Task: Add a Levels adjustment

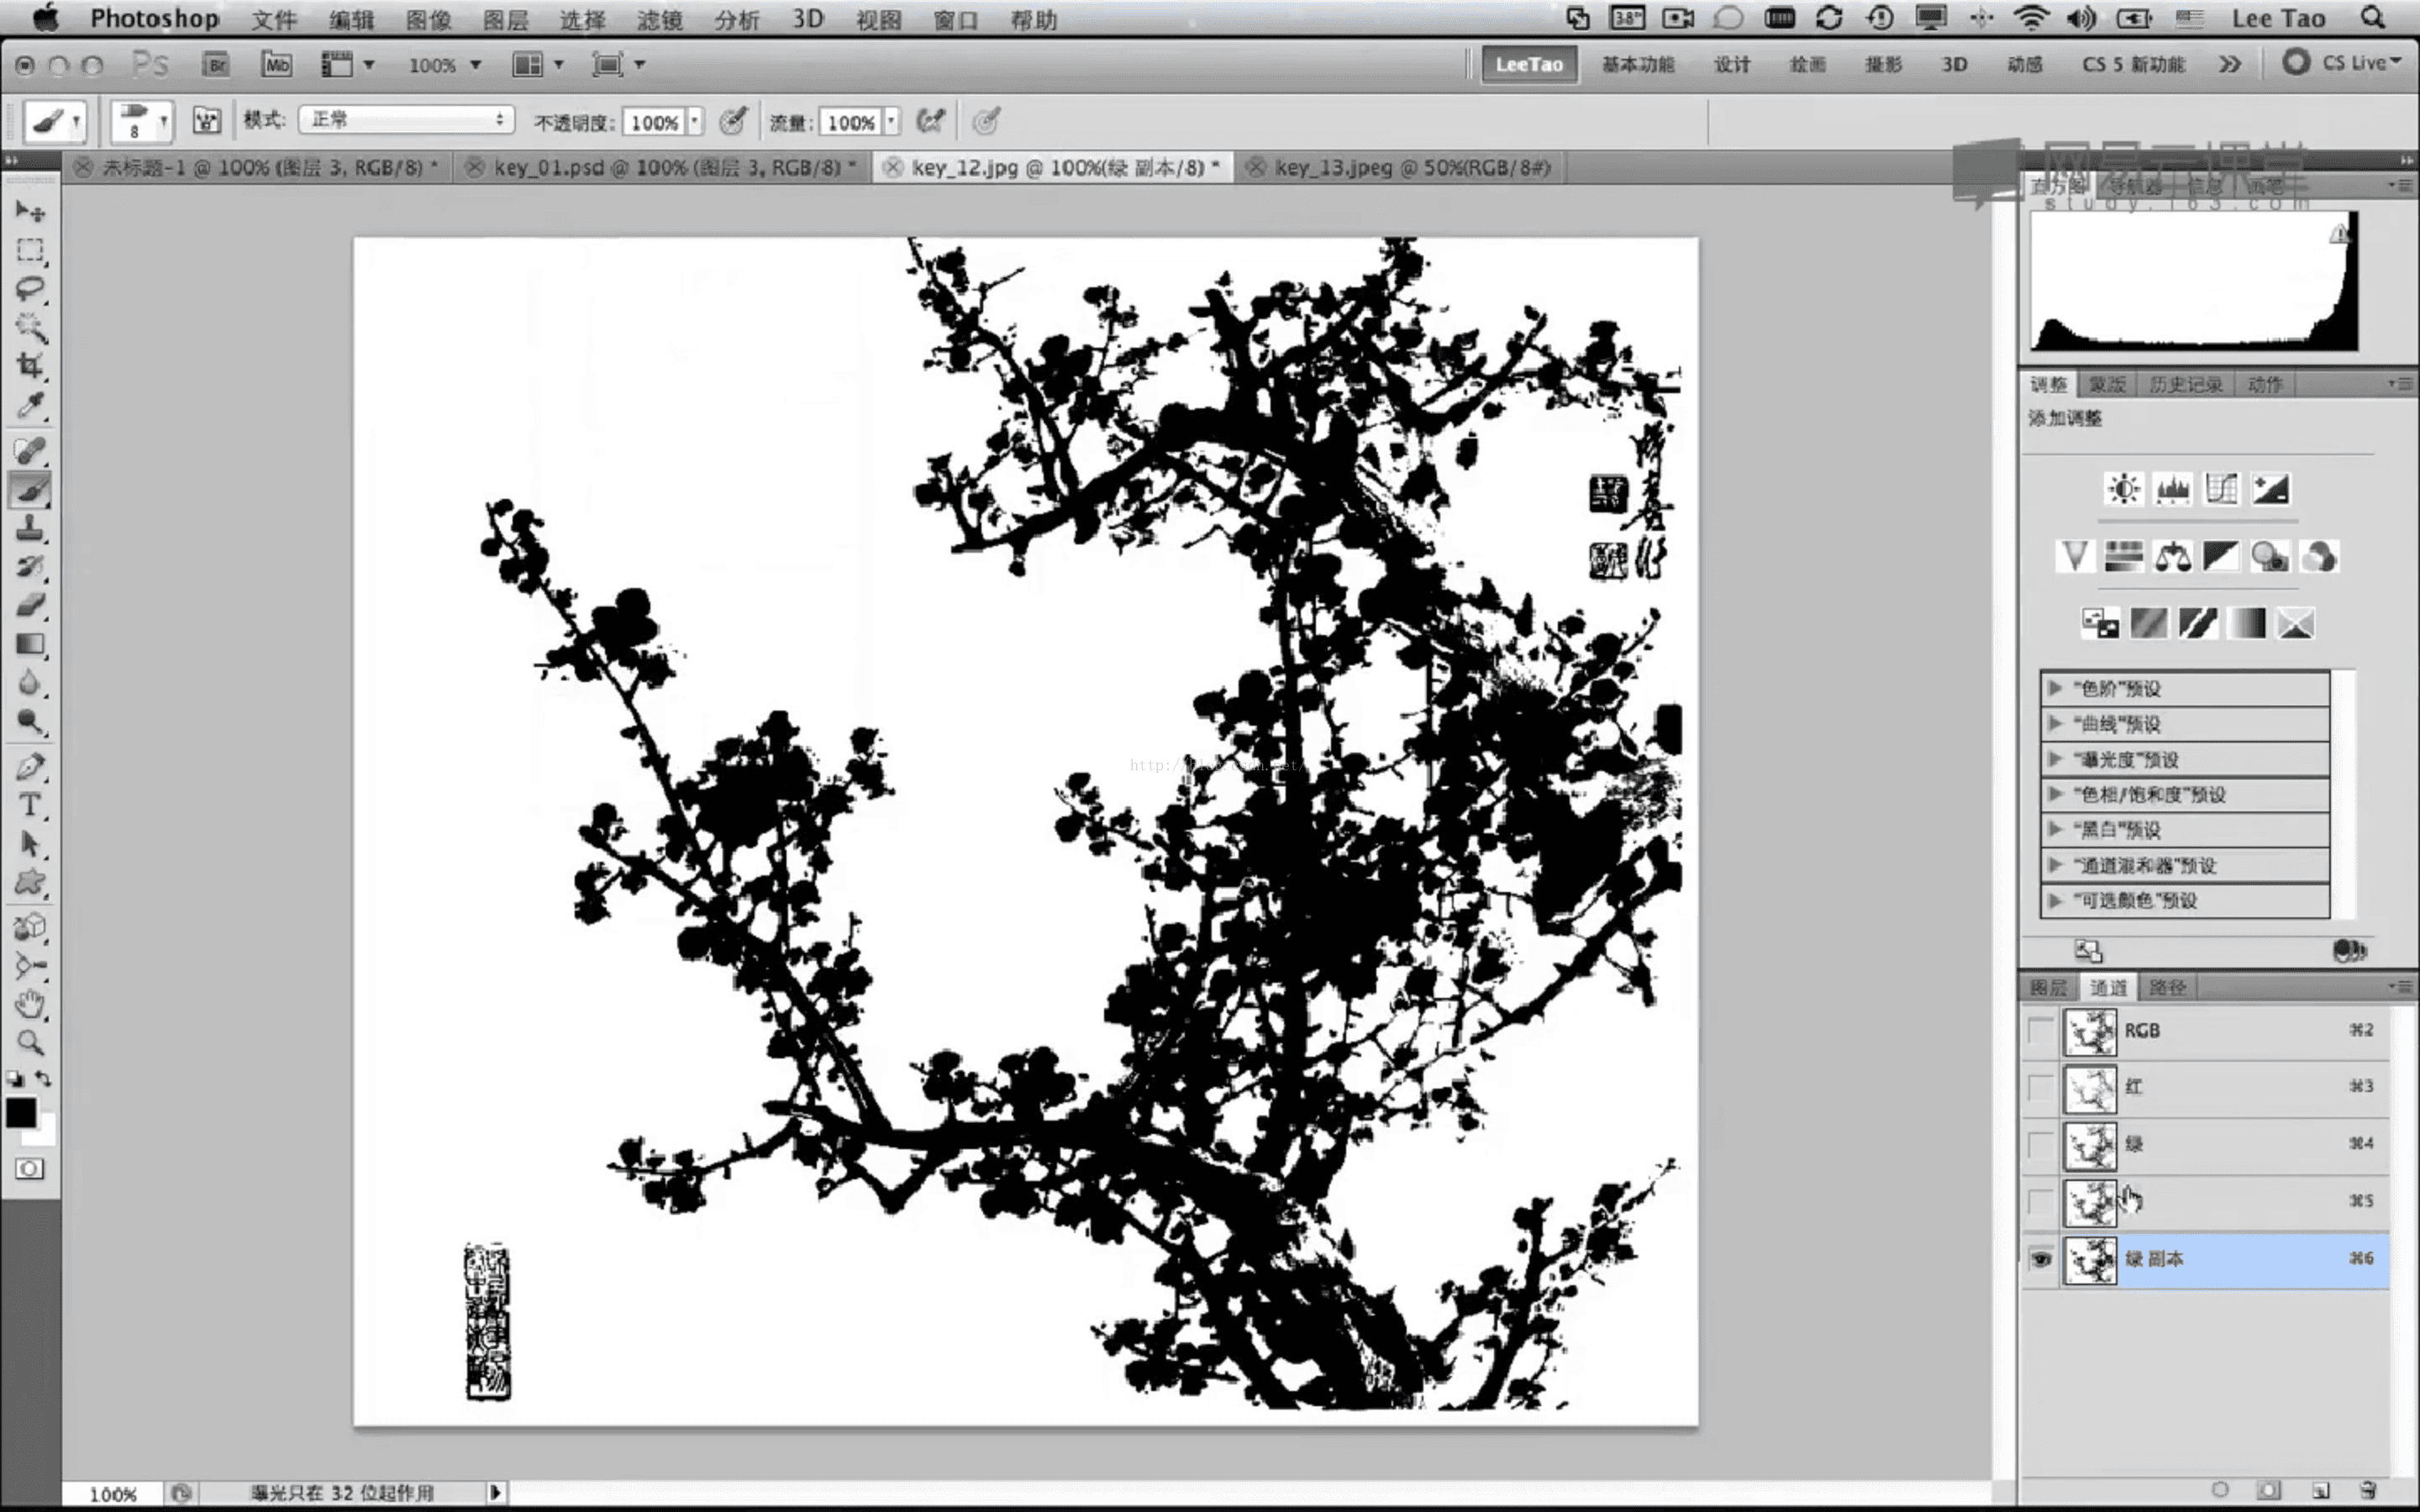Action: tap(2172, 489)
